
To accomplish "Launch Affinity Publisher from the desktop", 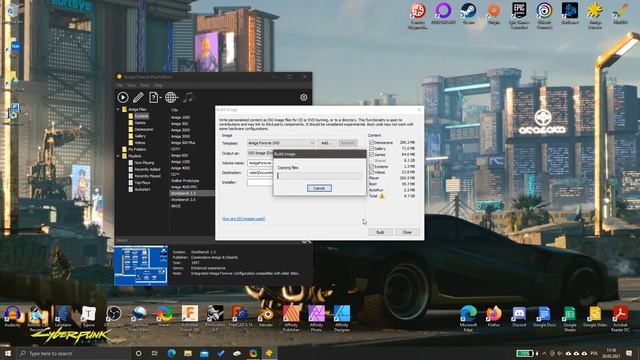I will tap(291, 318).
